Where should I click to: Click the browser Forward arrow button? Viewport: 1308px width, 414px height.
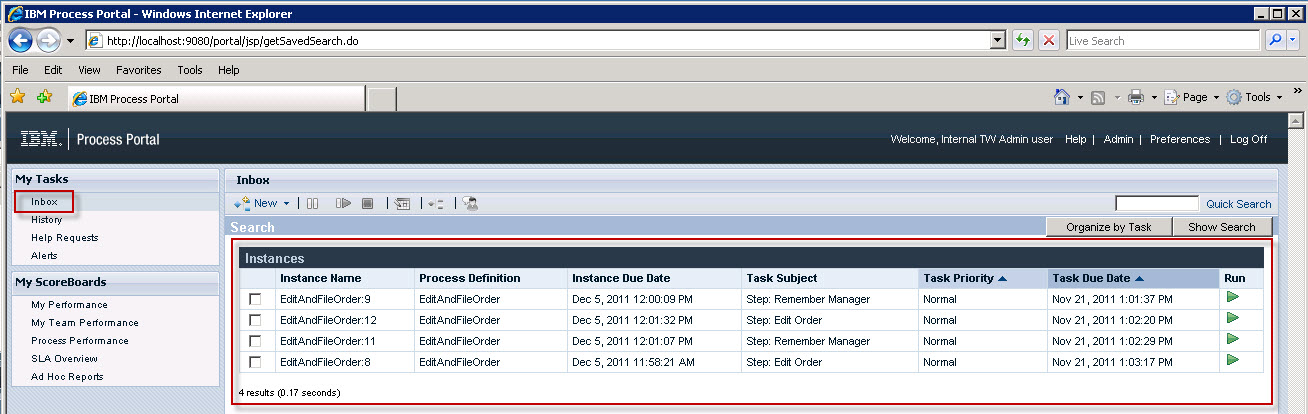click(x=48, y=40)
